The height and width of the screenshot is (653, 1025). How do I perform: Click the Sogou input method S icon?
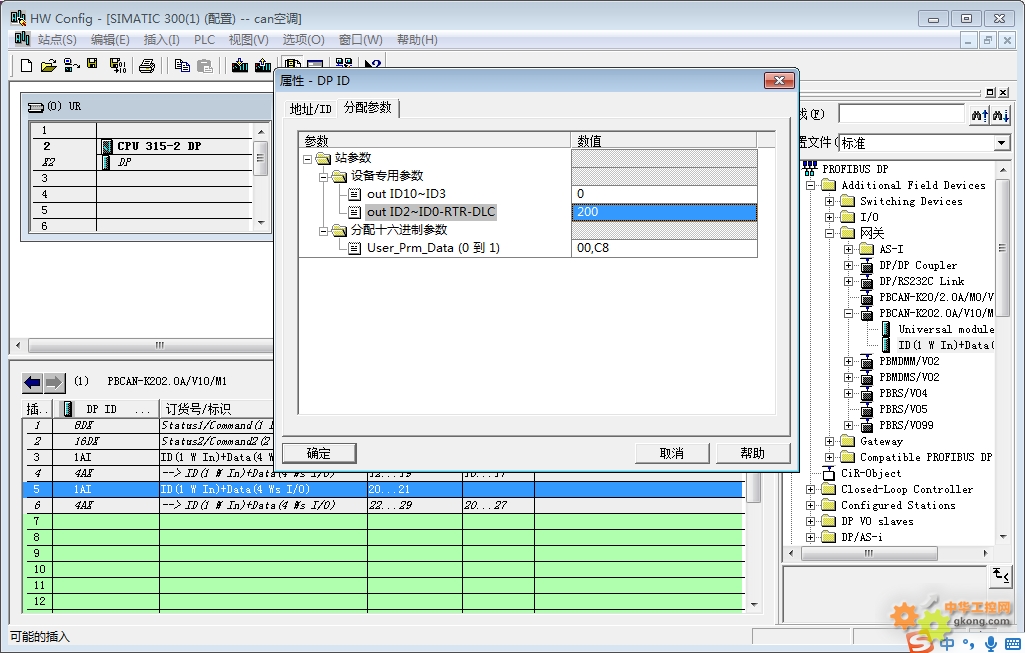click(918, 642)
